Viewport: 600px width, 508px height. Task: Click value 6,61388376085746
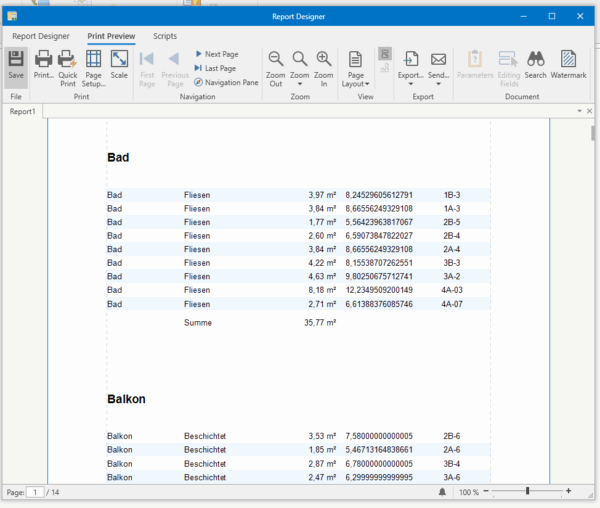pos(379,304)
